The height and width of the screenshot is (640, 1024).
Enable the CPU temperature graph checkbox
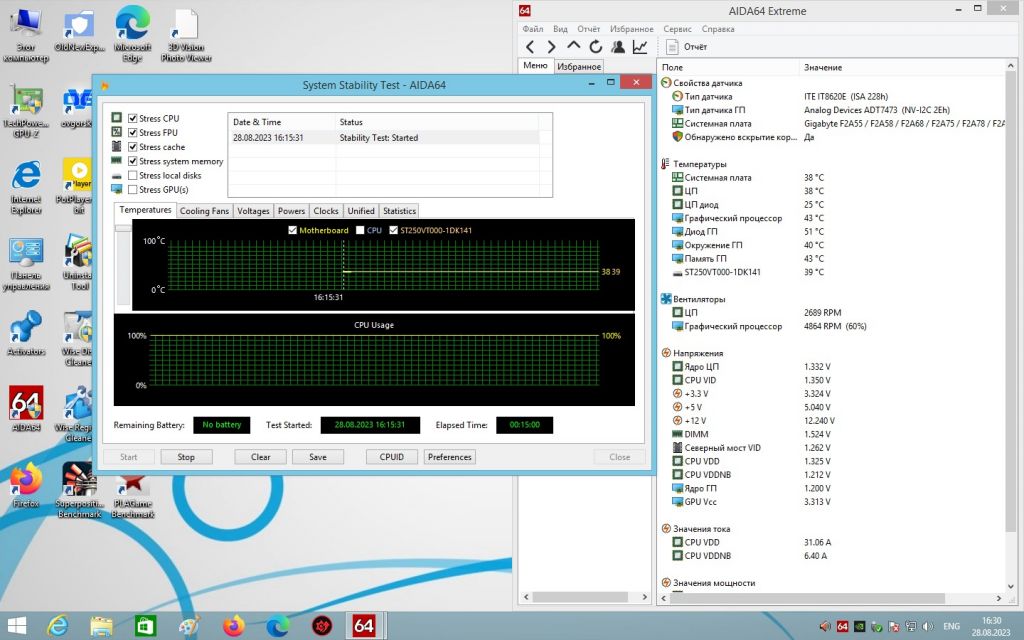point(360,230)
